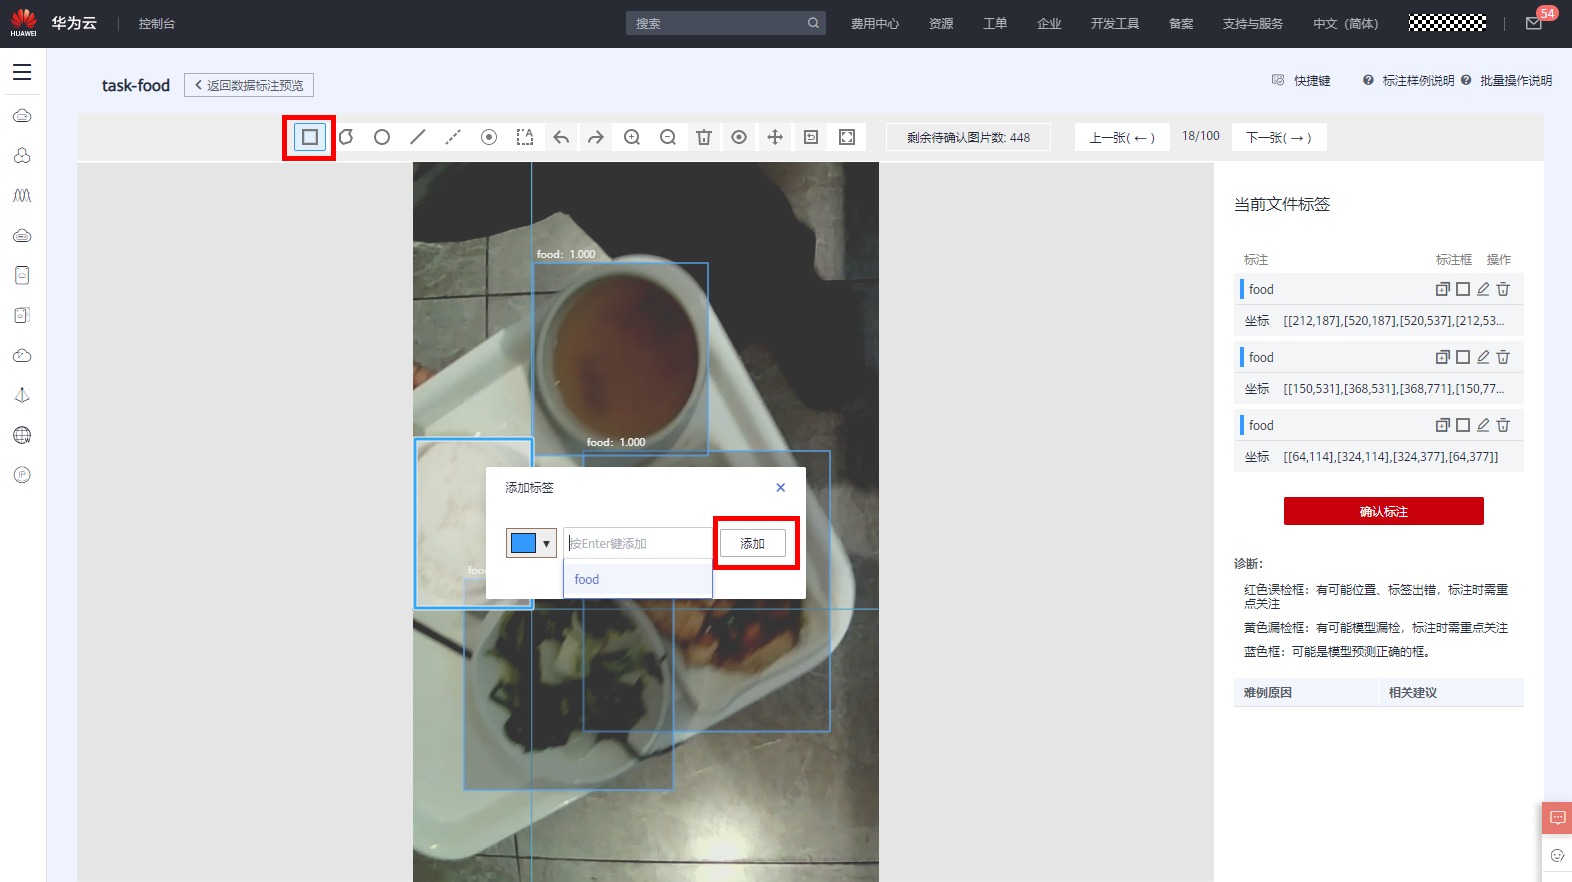Select the rectangle annotation tool
Screen dimensions: 1572x882
coord(310,137)
